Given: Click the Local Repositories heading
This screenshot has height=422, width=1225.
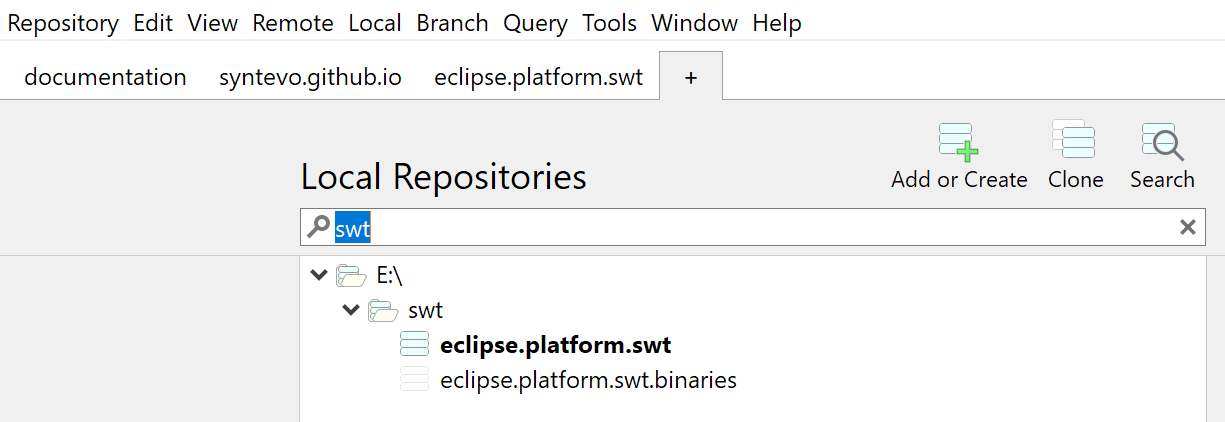Looking at the screenshot, I should 444,178.
